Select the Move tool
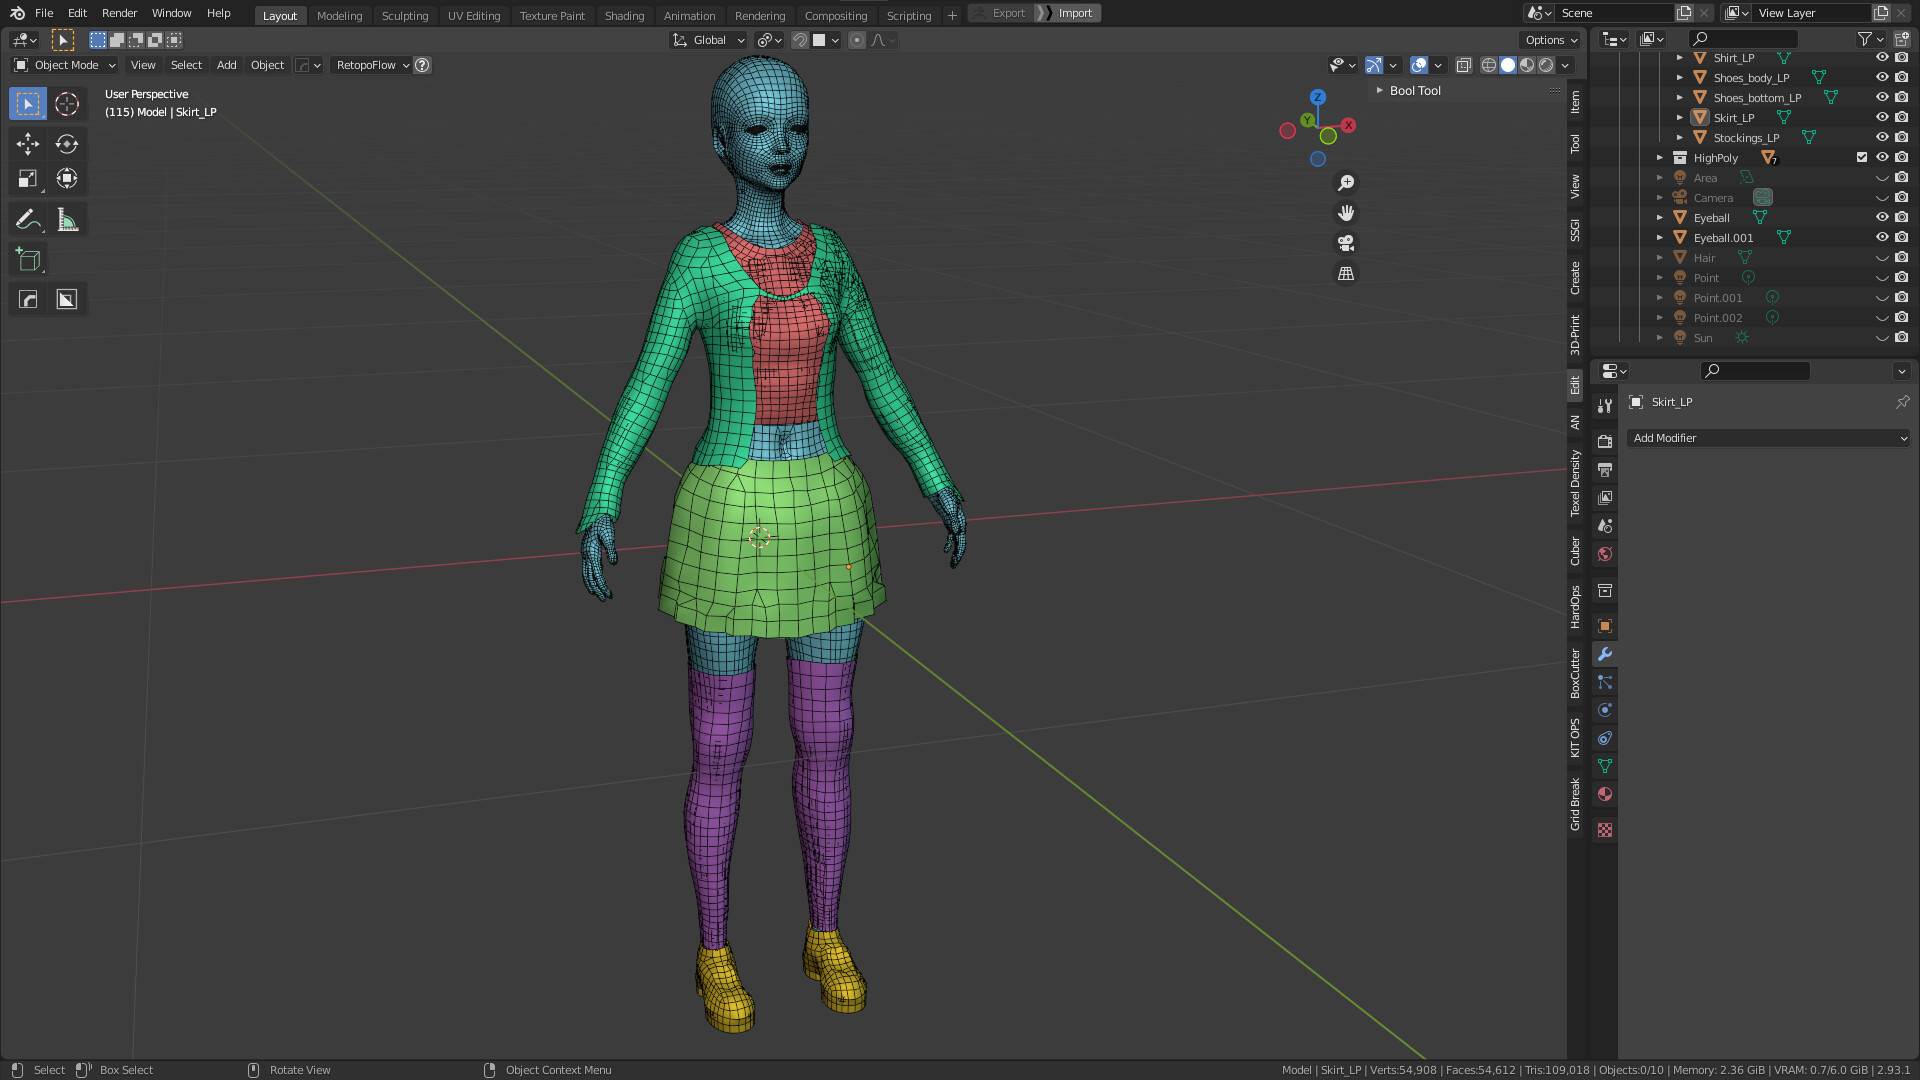The width and height of the screenshot is (1920, 1080). (27, 144)
